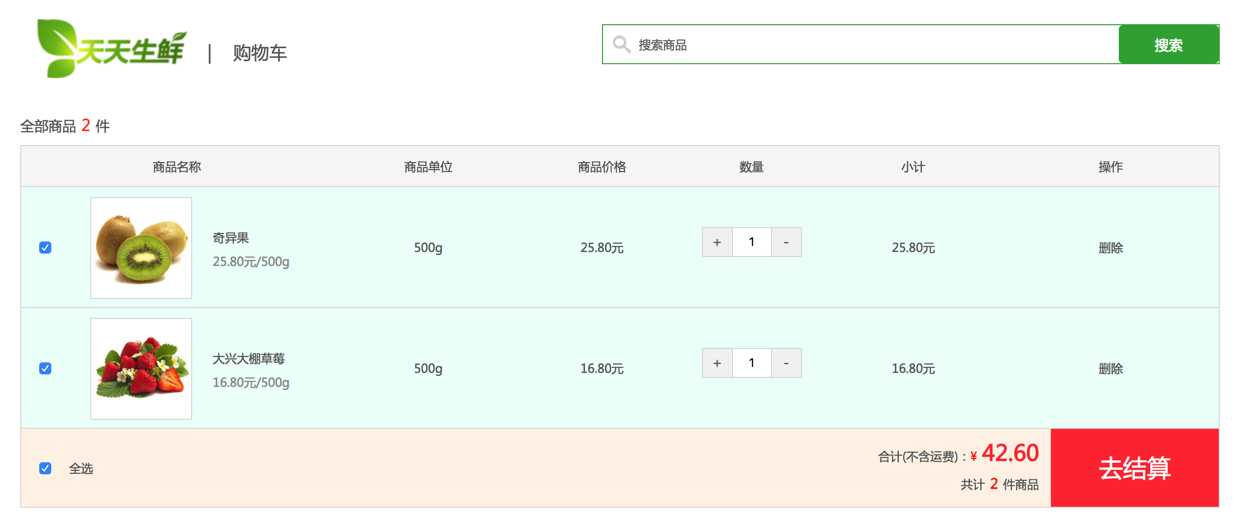
Task: Click the 大兴大棚草莓 quantity number field
Action: point(751,362)
